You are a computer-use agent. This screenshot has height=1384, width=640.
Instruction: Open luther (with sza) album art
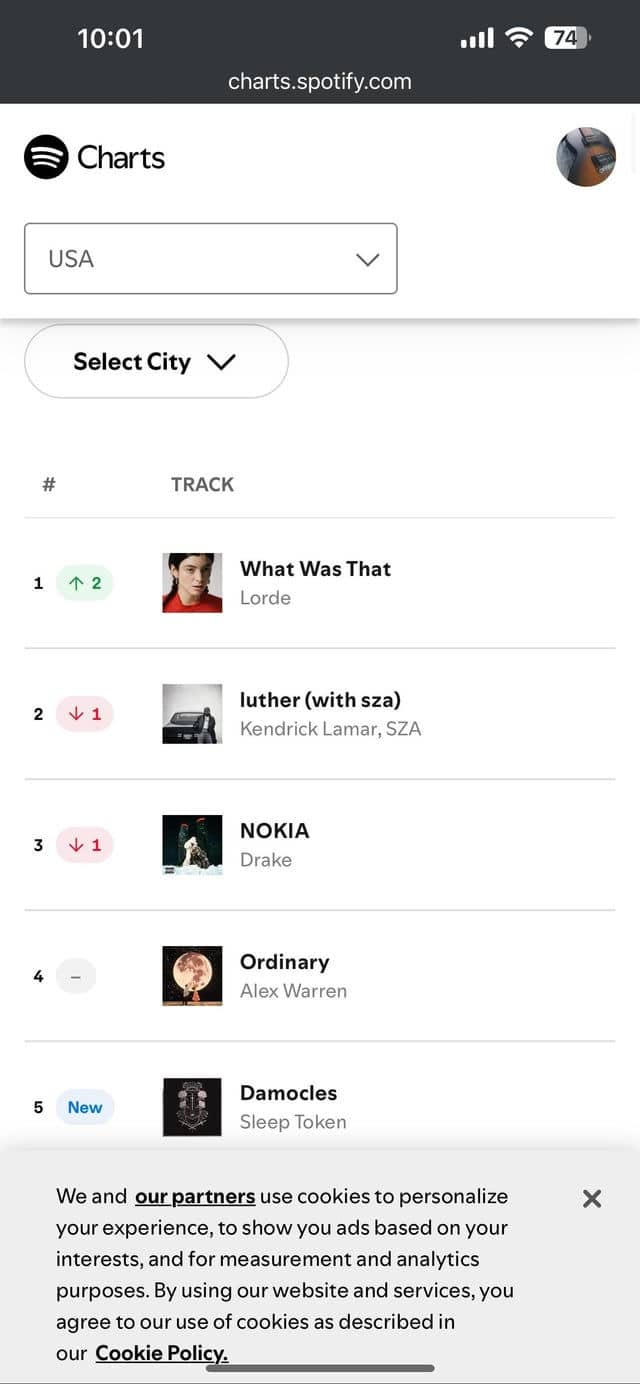click(x=192, y=714)
